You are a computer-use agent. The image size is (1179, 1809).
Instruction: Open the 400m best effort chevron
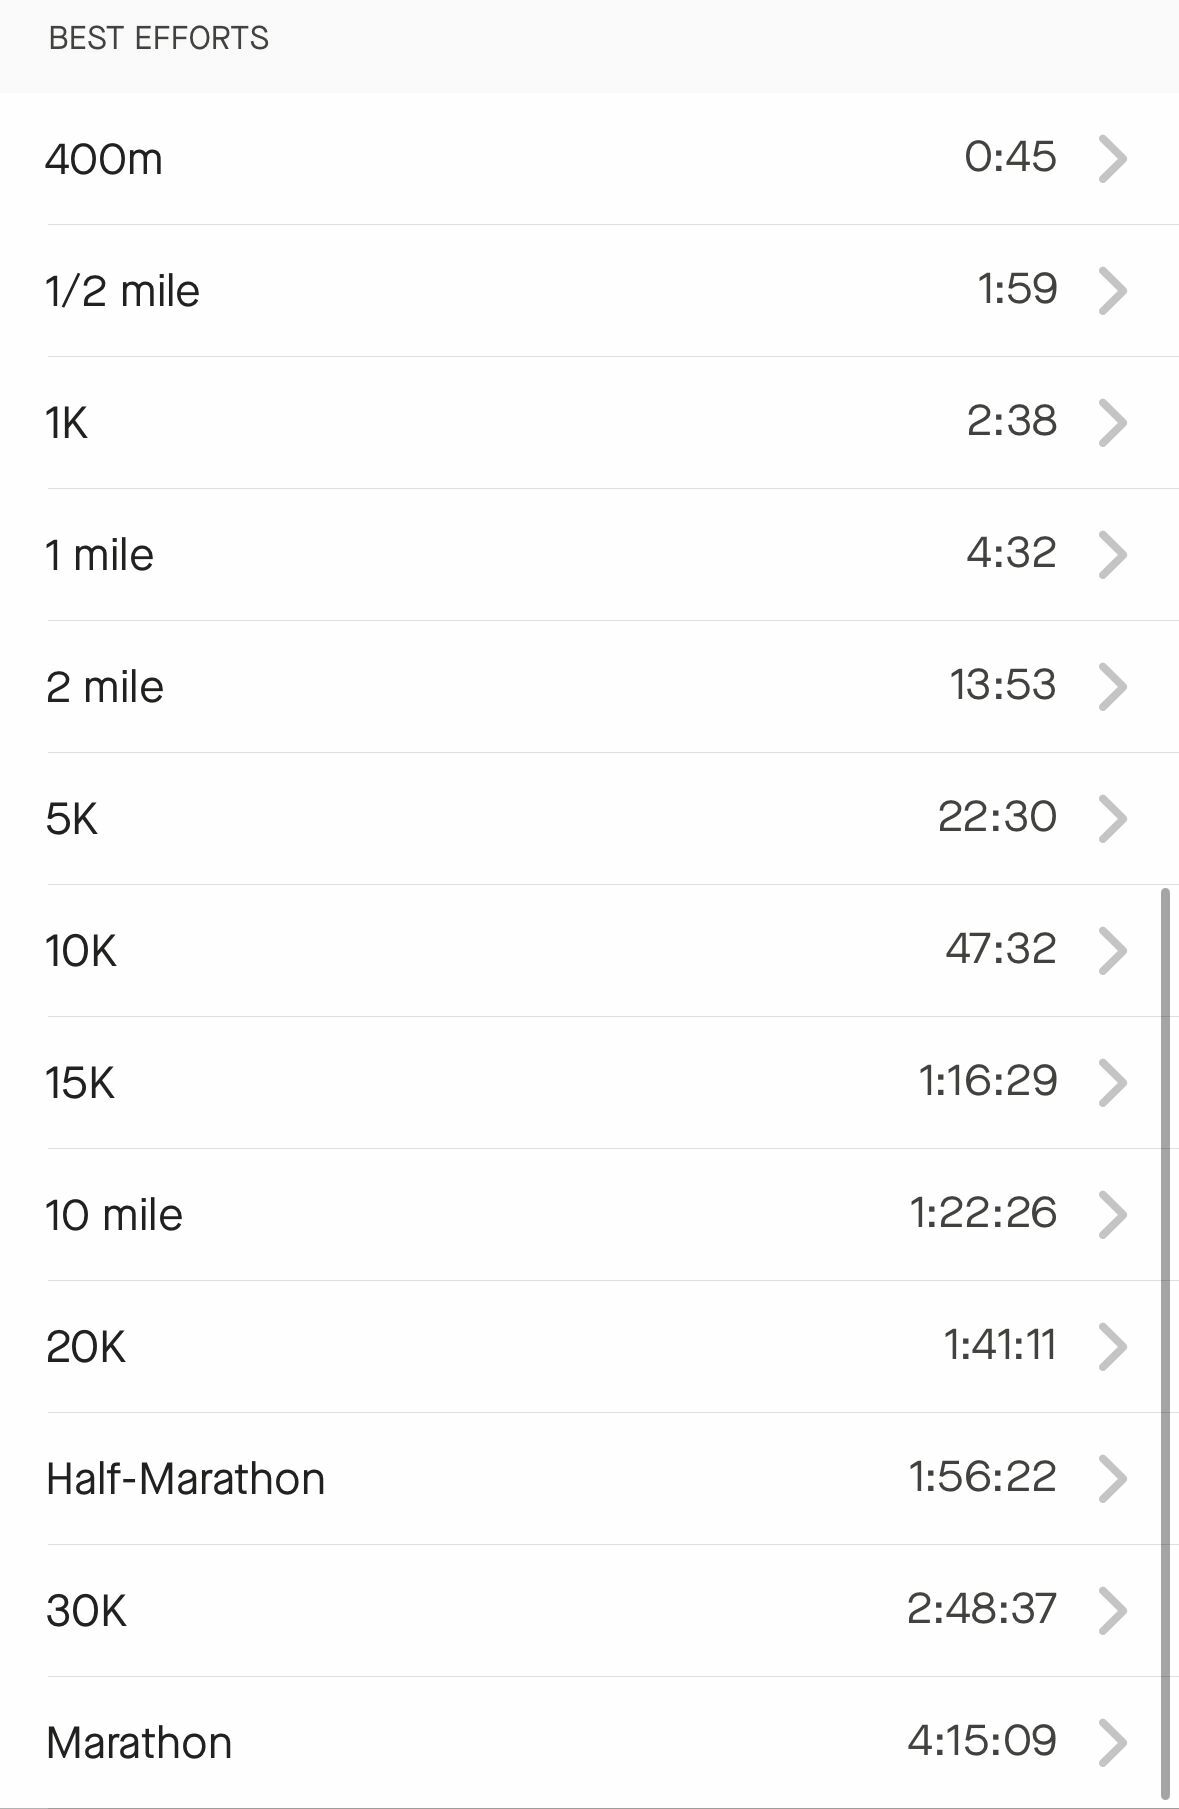[1113, 159]
